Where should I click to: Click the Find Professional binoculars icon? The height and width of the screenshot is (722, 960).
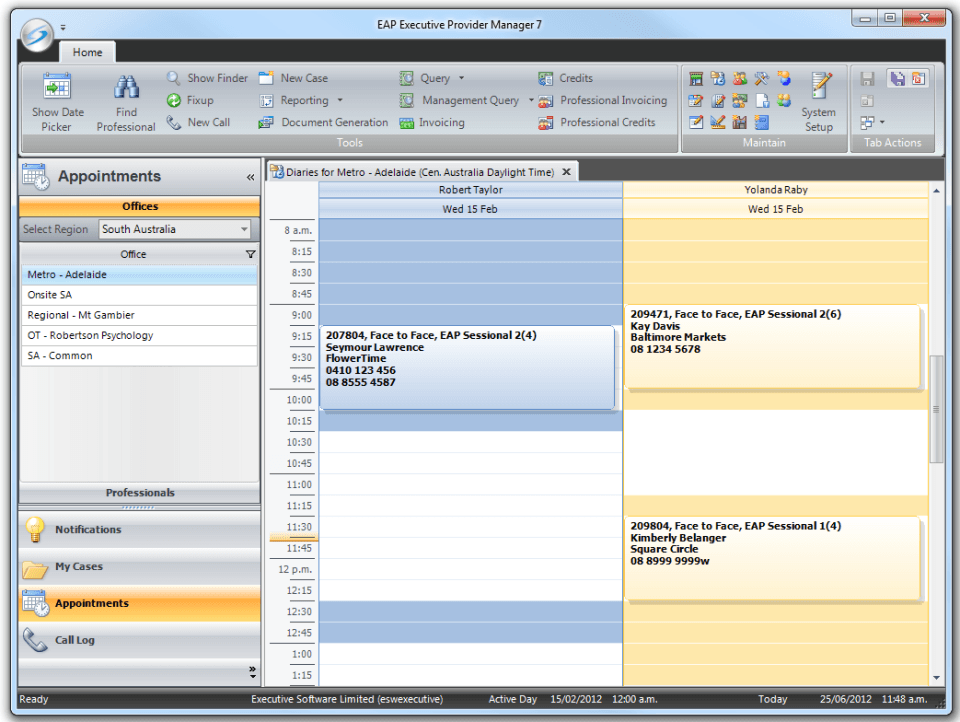(x=126, y=87)
